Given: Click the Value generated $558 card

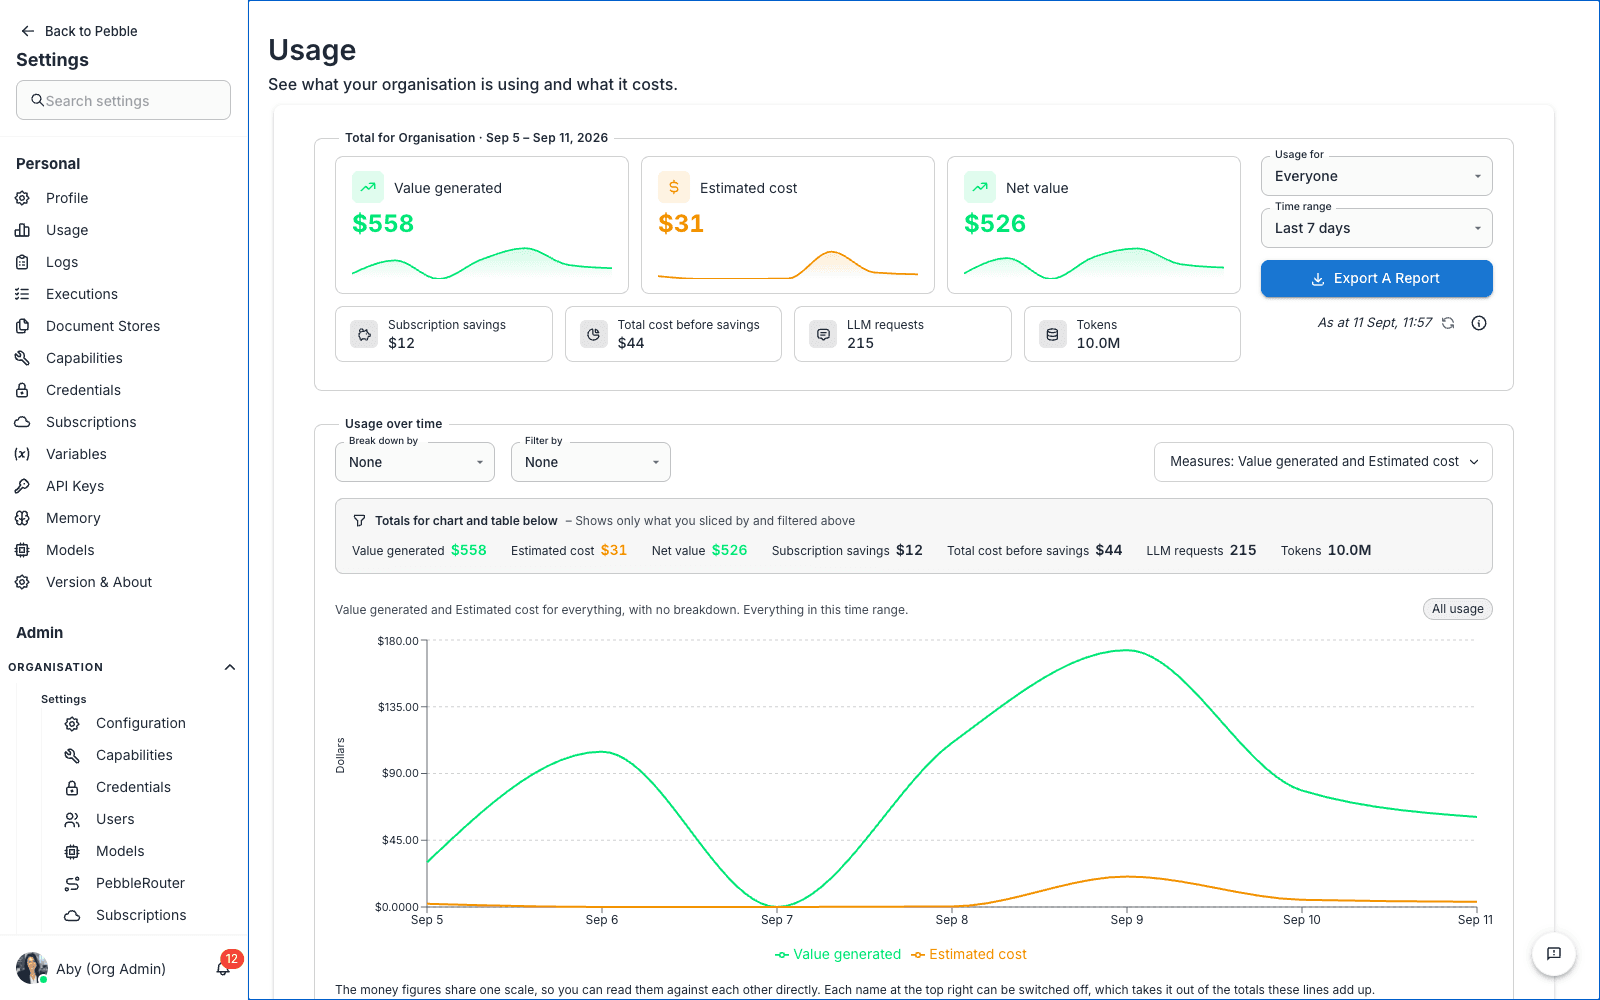Looking at the screenshot, I should (x=482, y=225).
